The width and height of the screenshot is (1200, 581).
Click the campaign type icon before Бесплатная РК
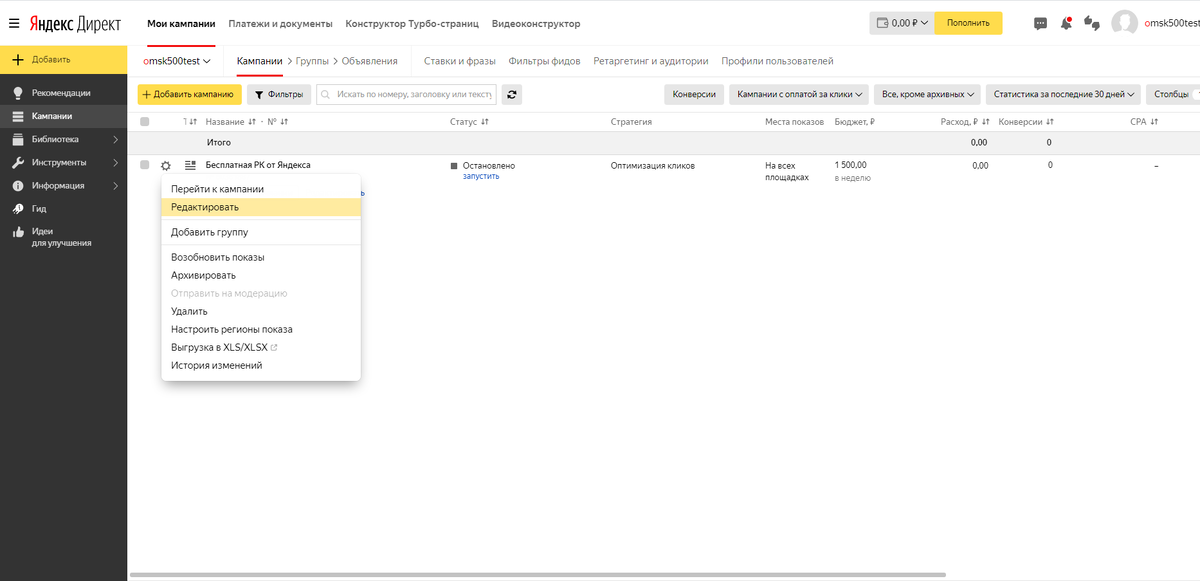[x=190, y=165]
